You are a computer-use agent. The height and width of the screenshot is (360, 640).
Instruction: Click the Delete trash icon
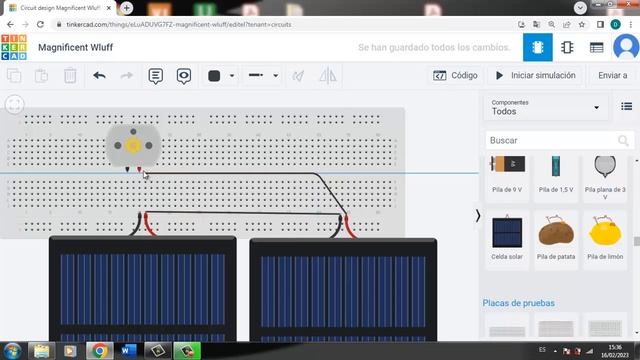click(x=70, y=76)
